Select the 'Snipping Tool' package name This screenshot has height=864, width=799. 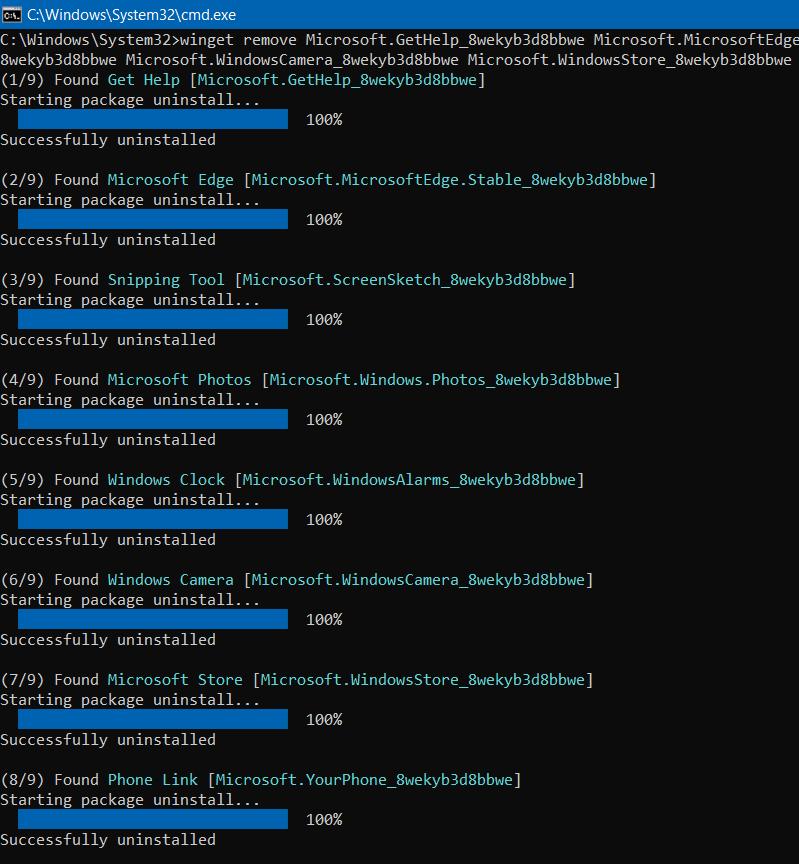(x=166, y=280)
